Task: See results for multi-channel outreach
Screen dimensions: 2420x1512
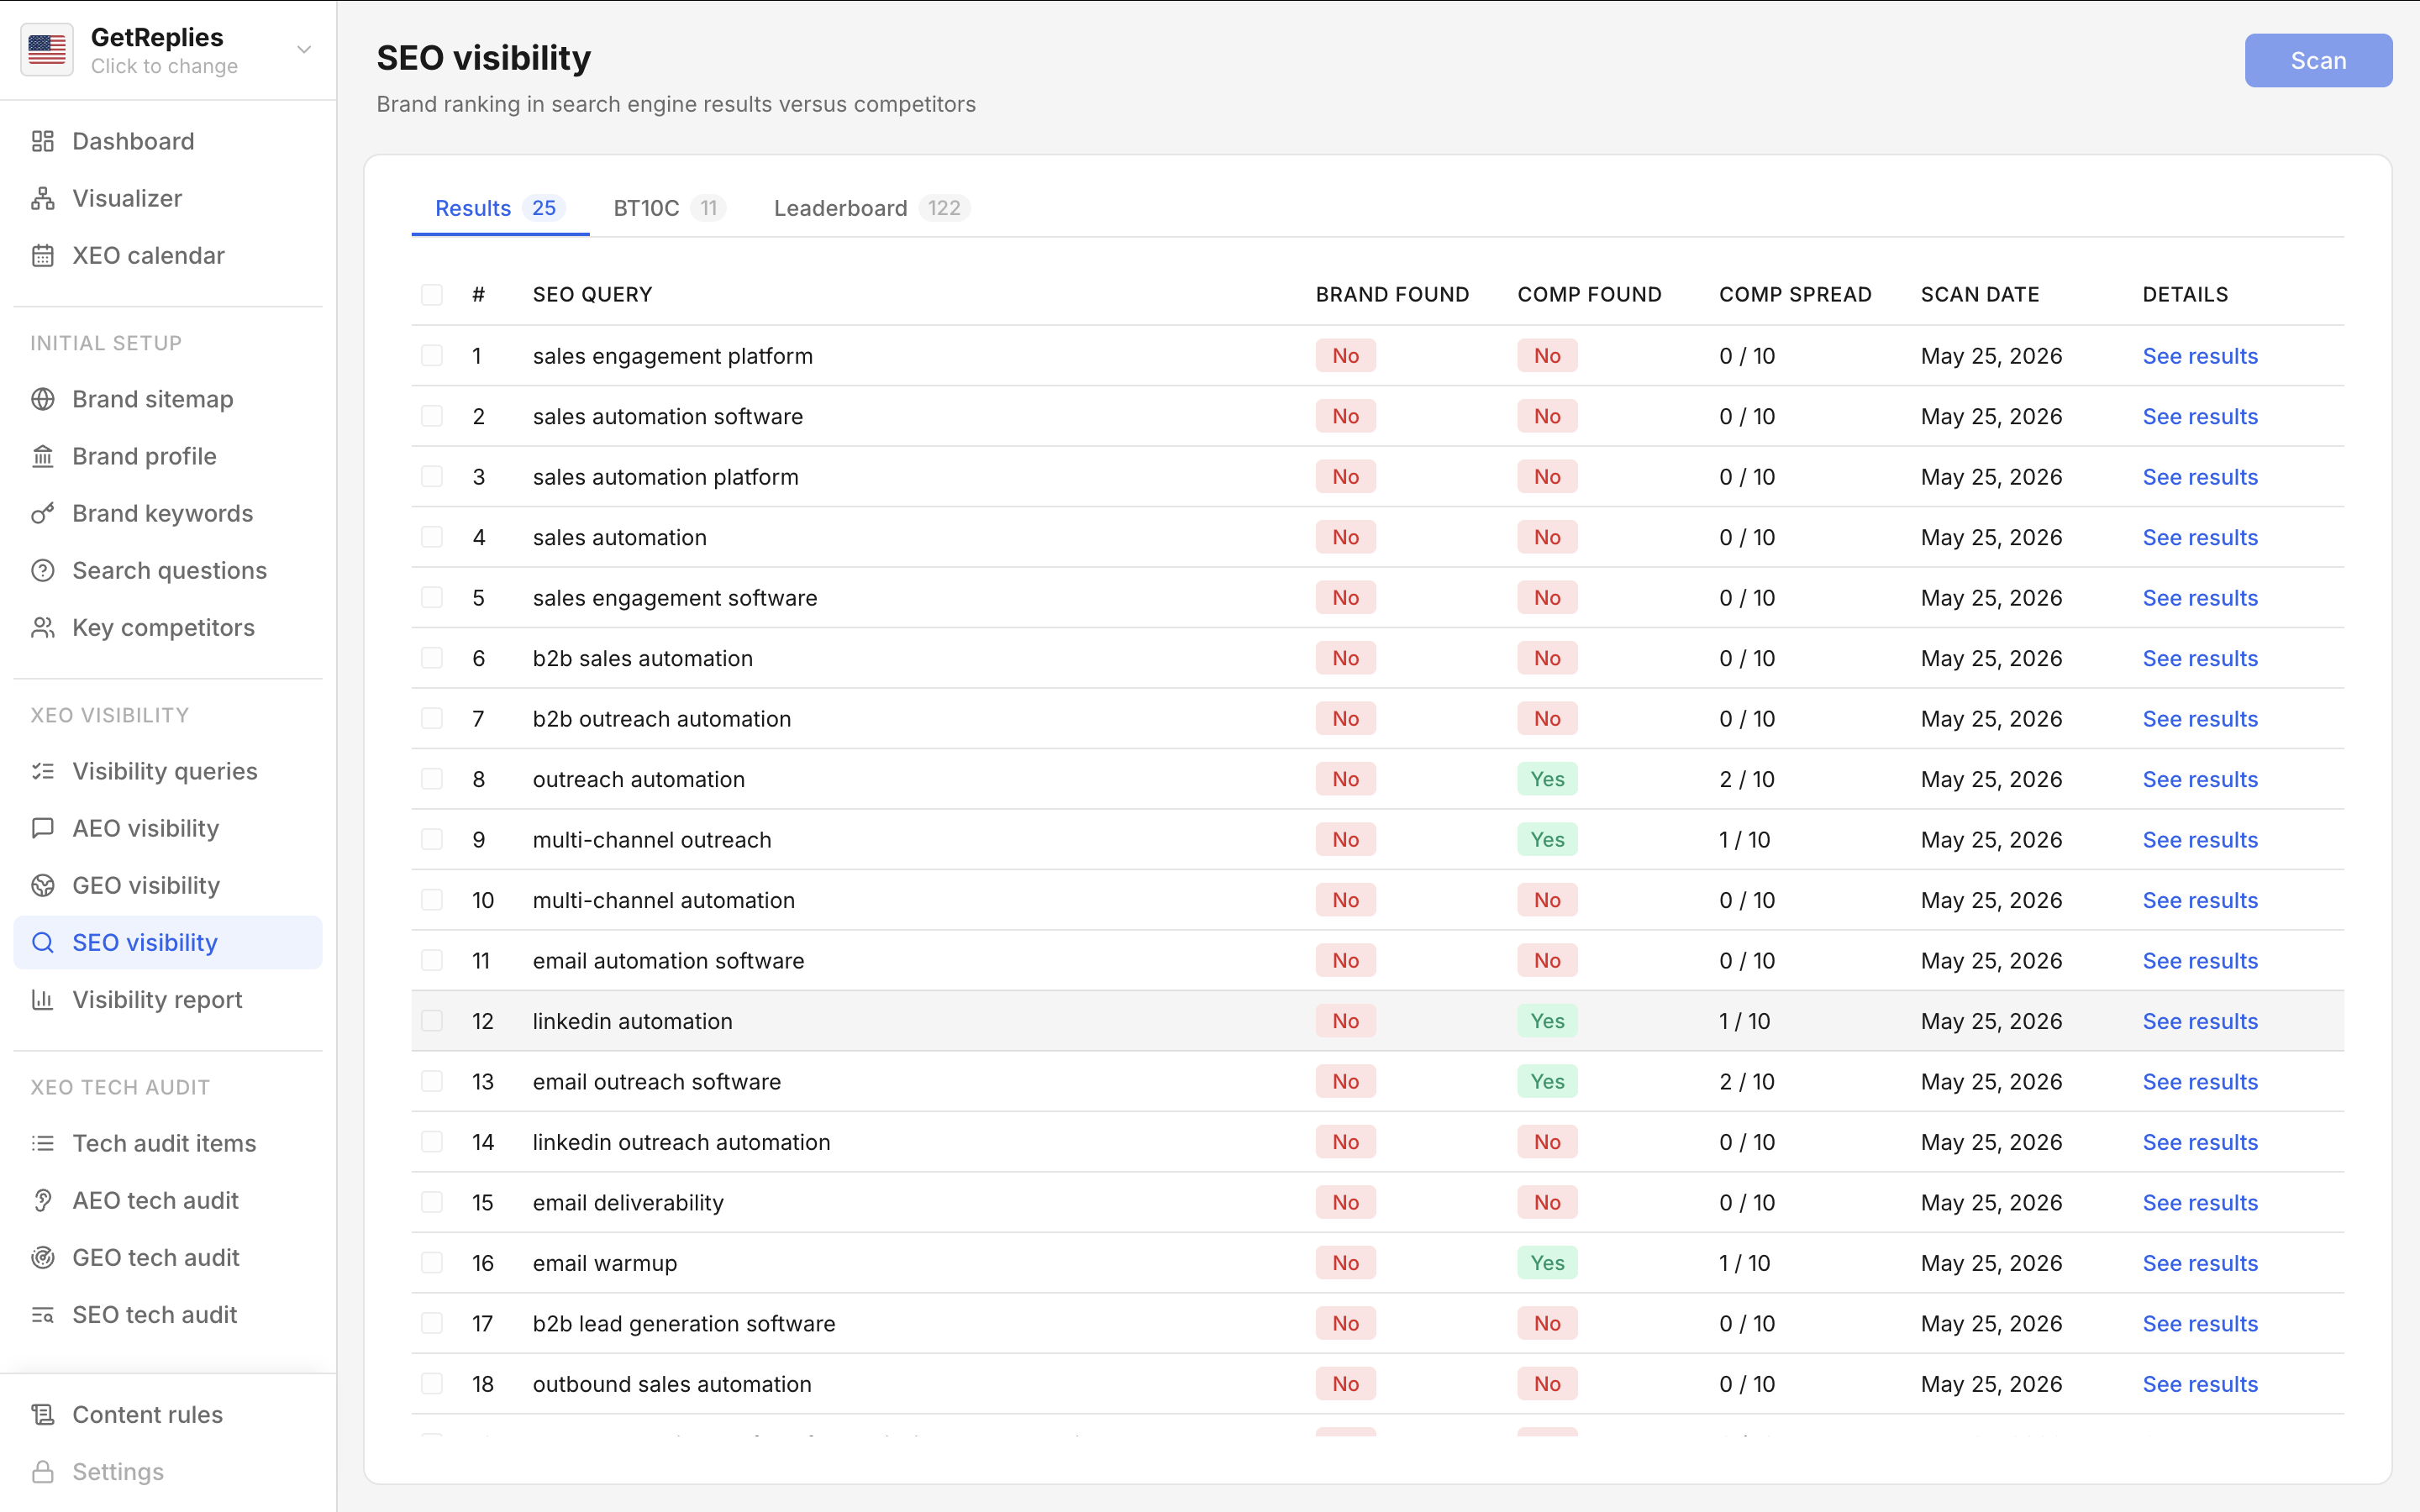Action: pos(2200,840)
